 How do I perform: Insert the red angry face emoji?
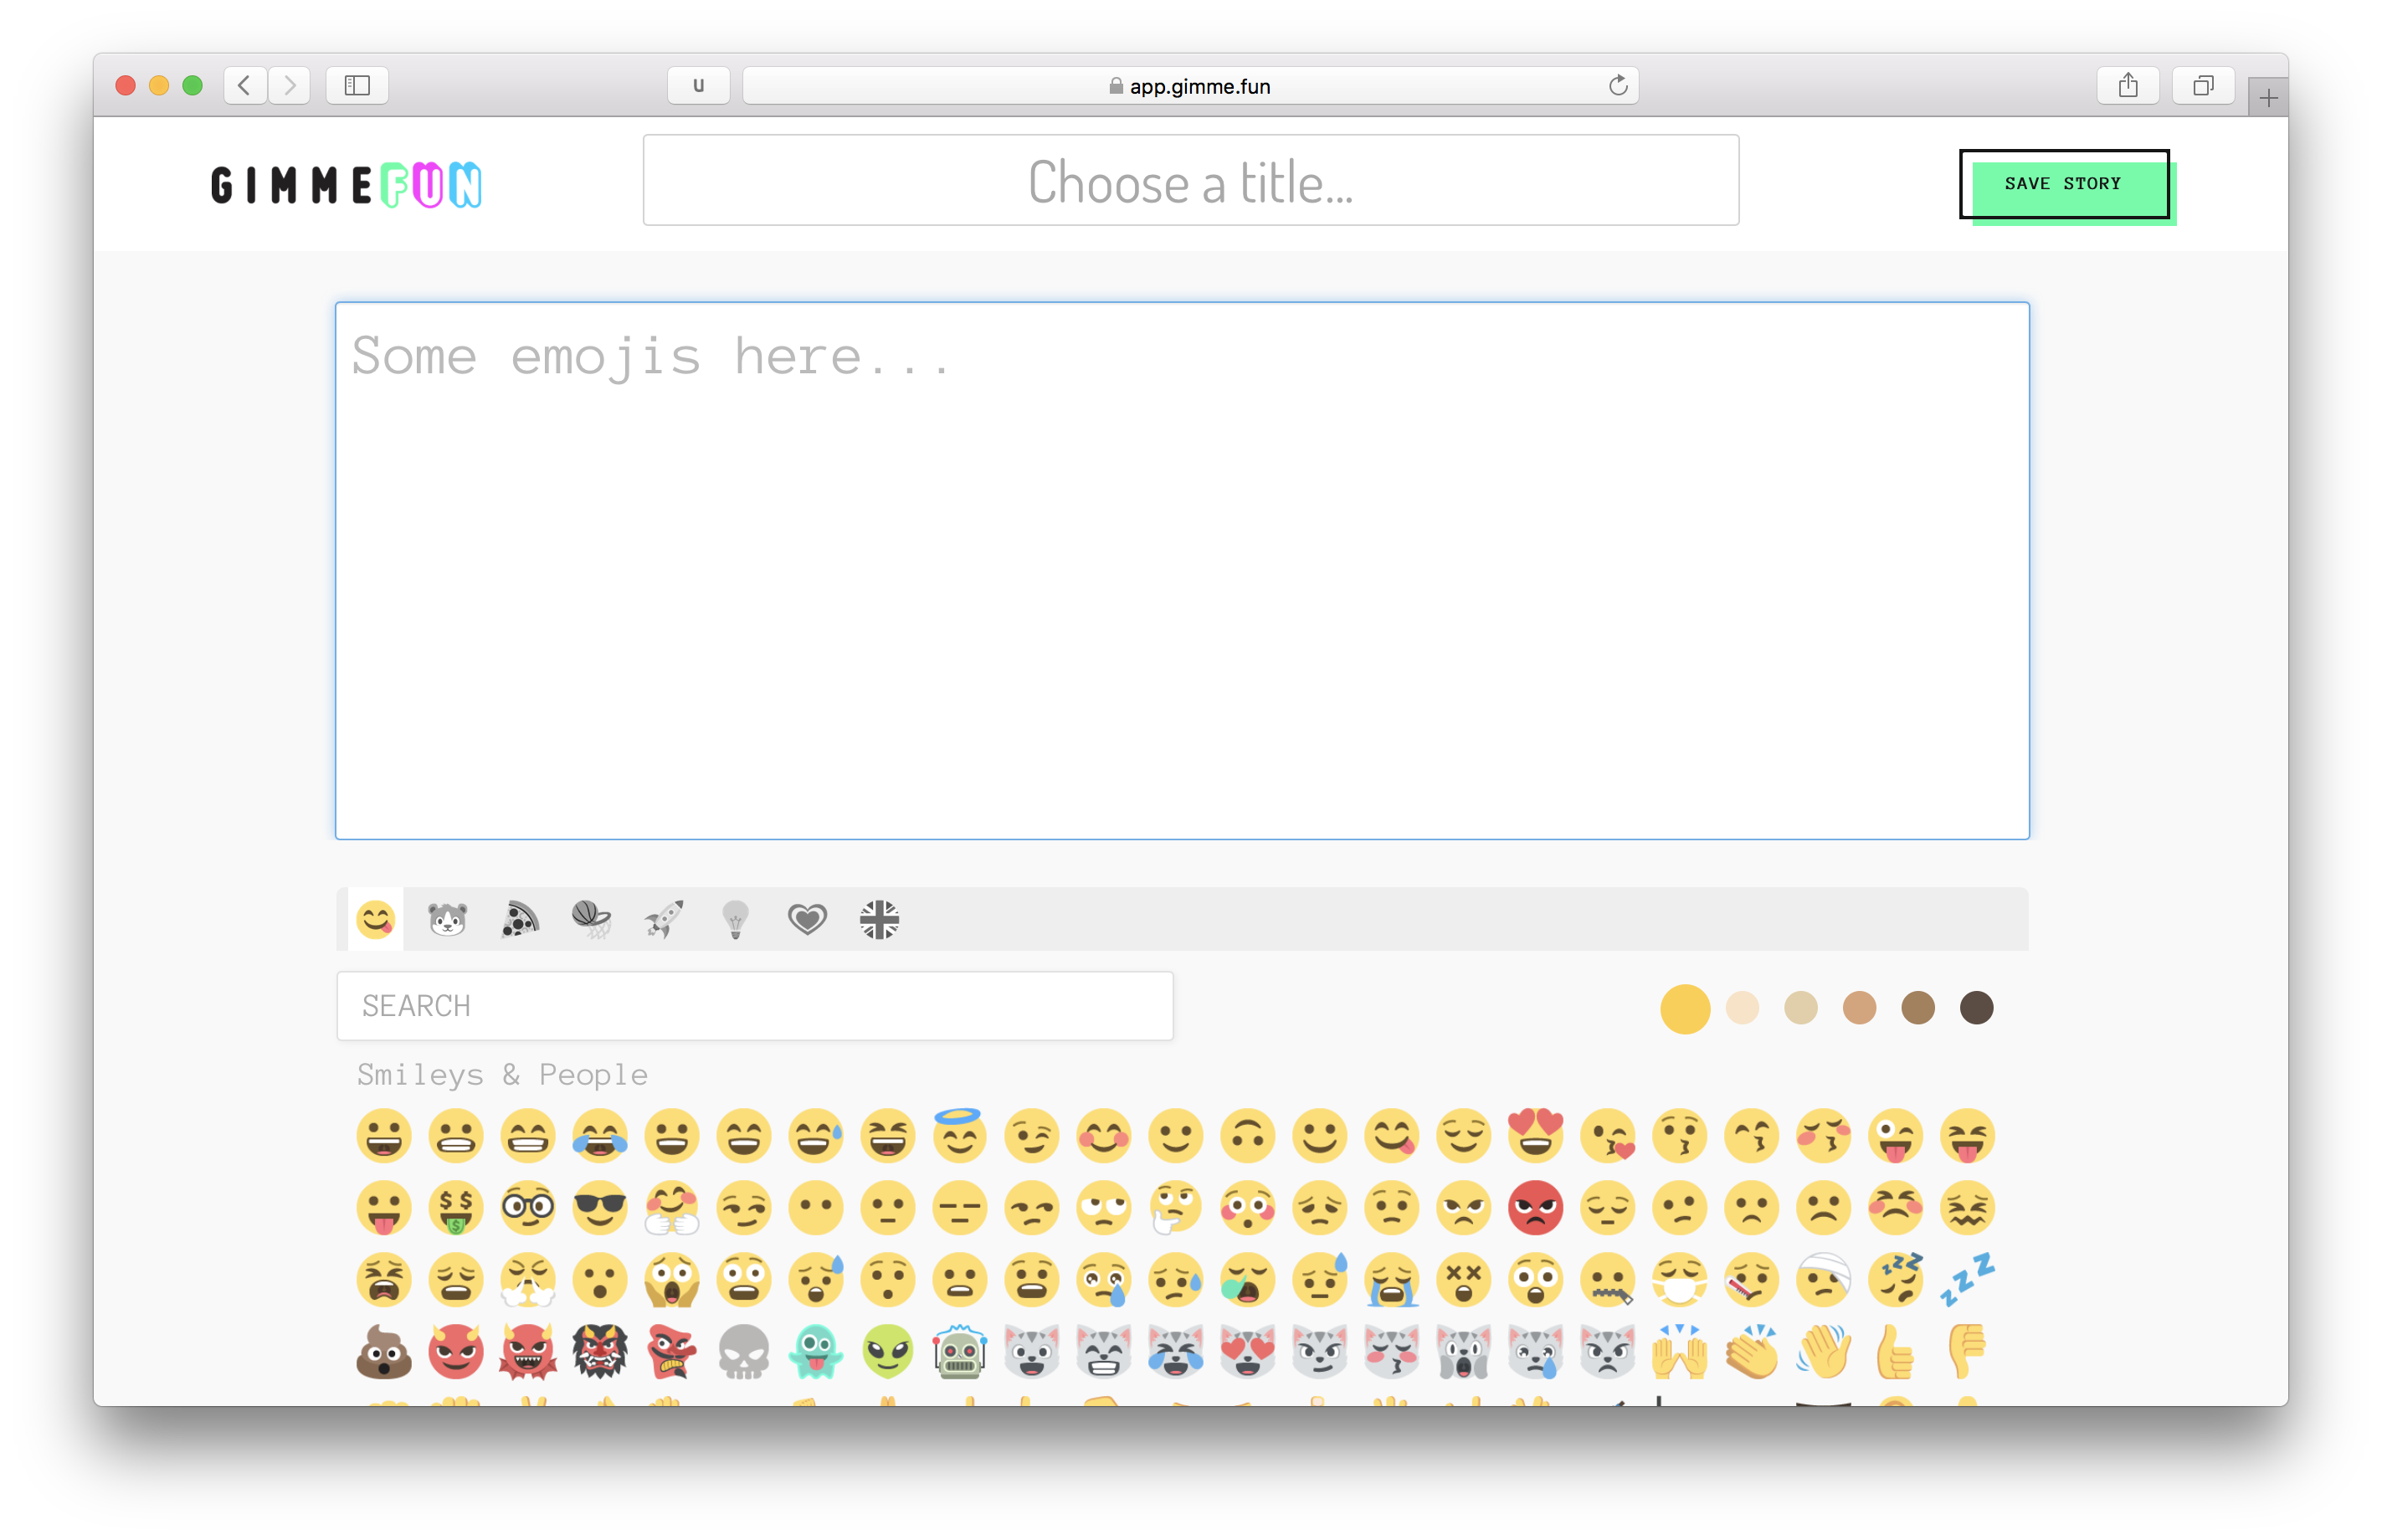click(1535, 1208)
